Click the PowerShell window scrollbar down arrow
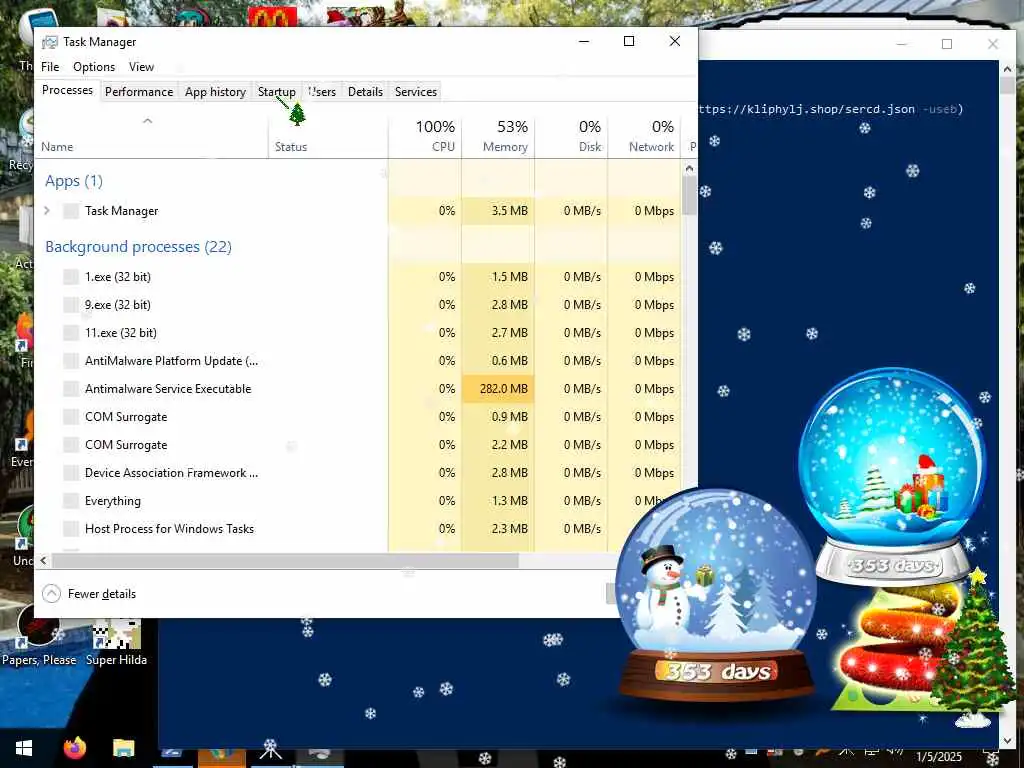This screenshot has width=1024, height=768. click(1007, 741)
